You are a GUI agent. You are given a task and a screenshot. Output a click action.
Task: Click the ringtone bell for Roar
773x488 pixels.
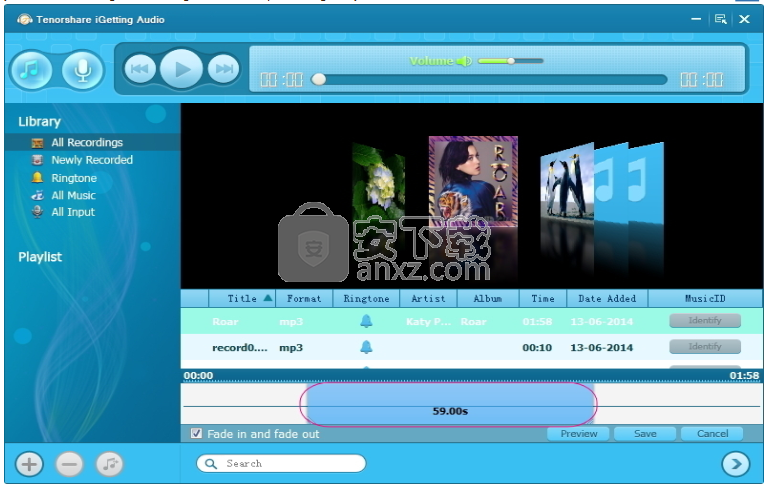366,321
